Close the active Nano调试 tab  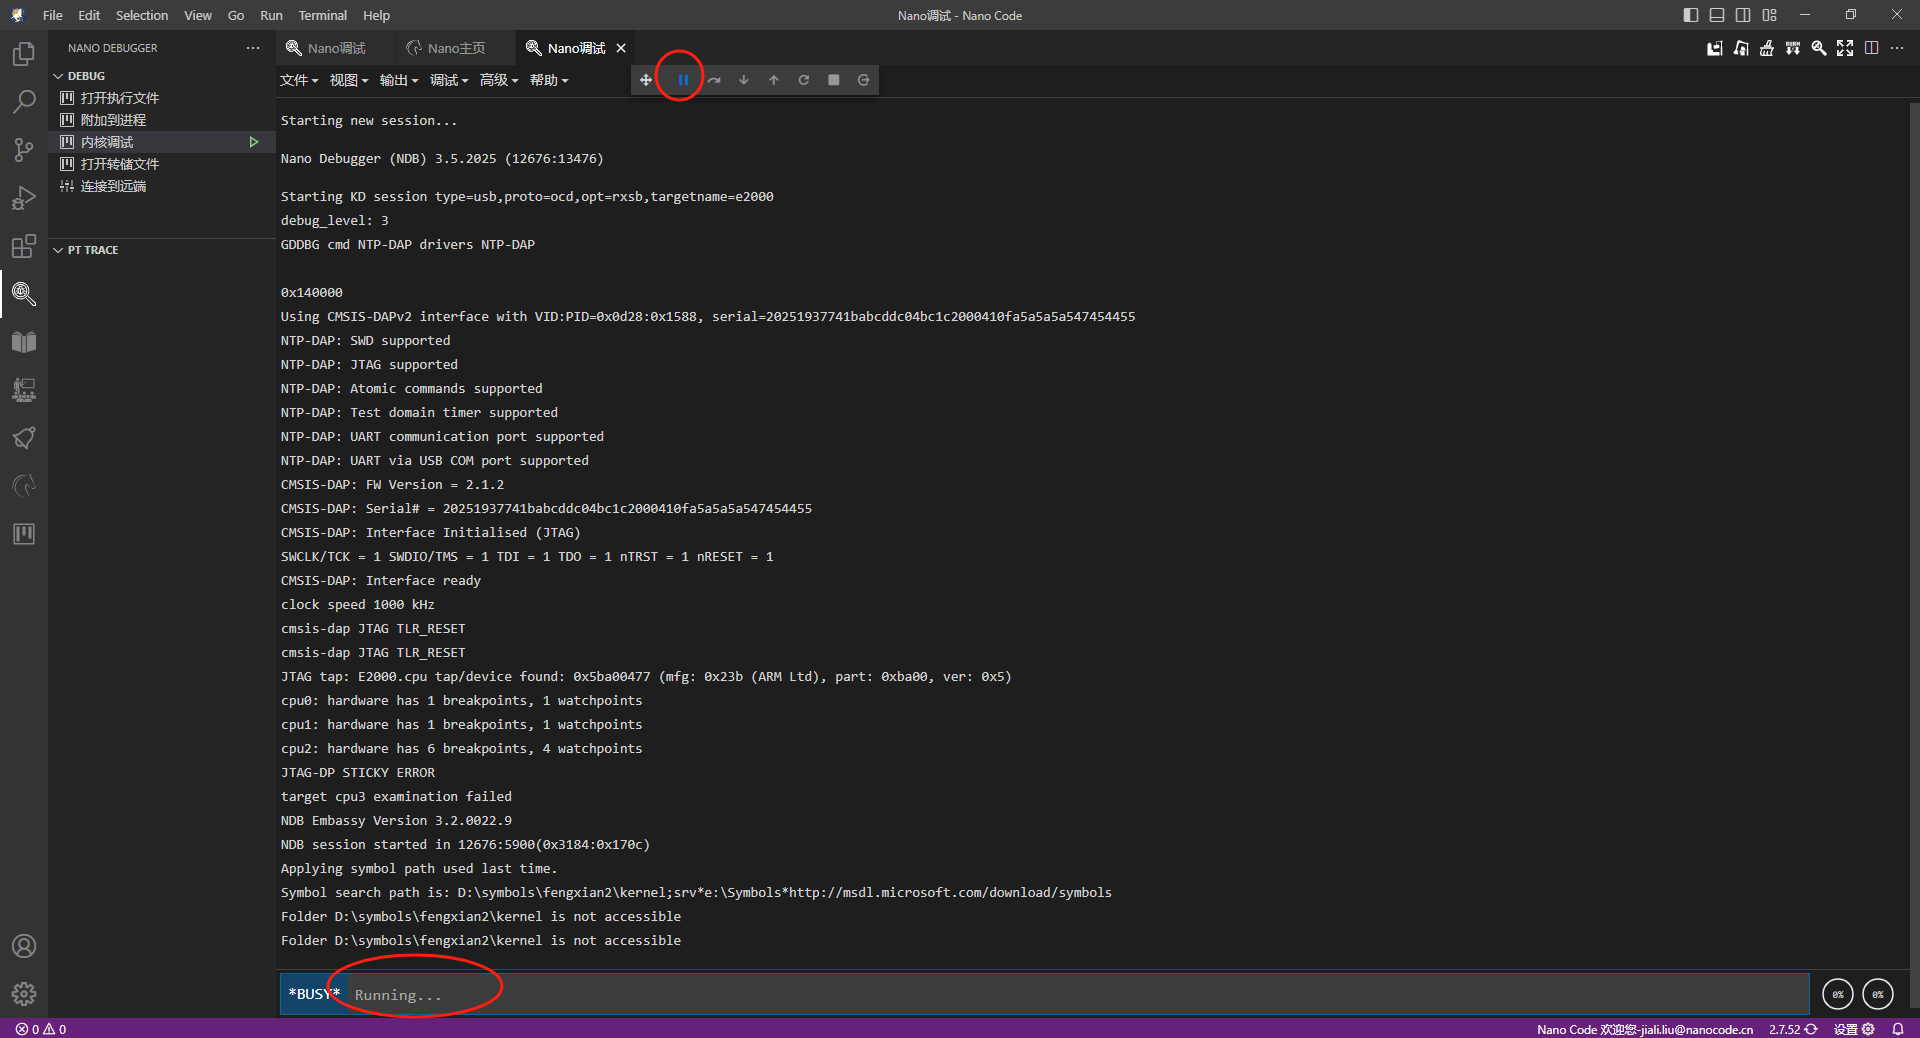pos(621,48)
